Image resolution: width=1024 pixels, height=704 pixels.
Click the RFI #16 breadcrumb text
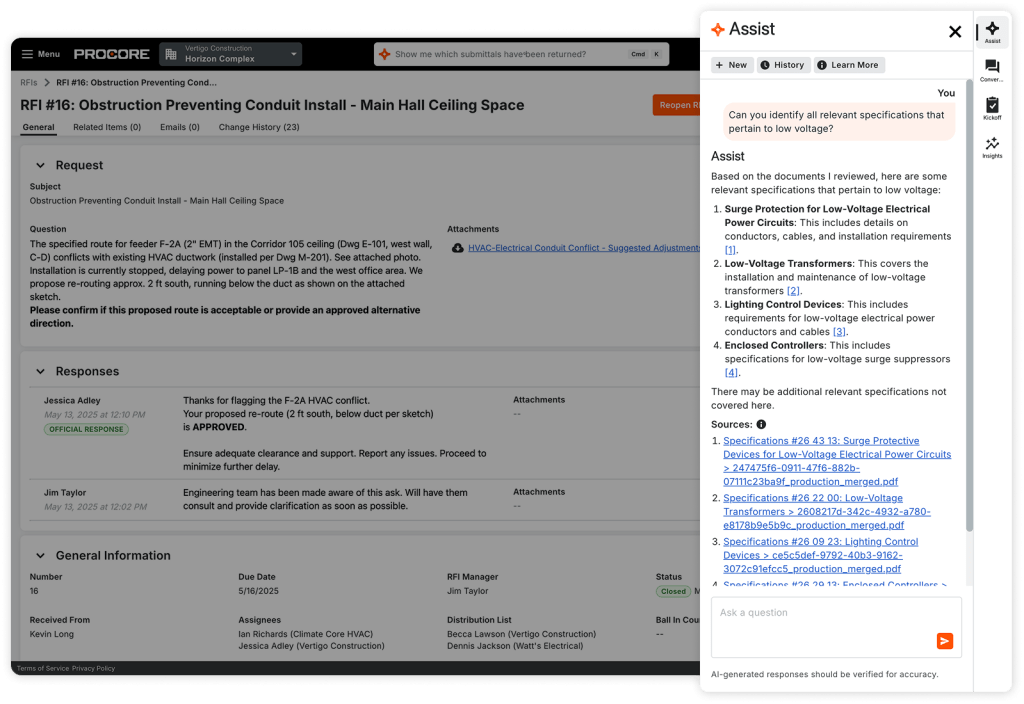pyautogui.click(x=136, y=83)
